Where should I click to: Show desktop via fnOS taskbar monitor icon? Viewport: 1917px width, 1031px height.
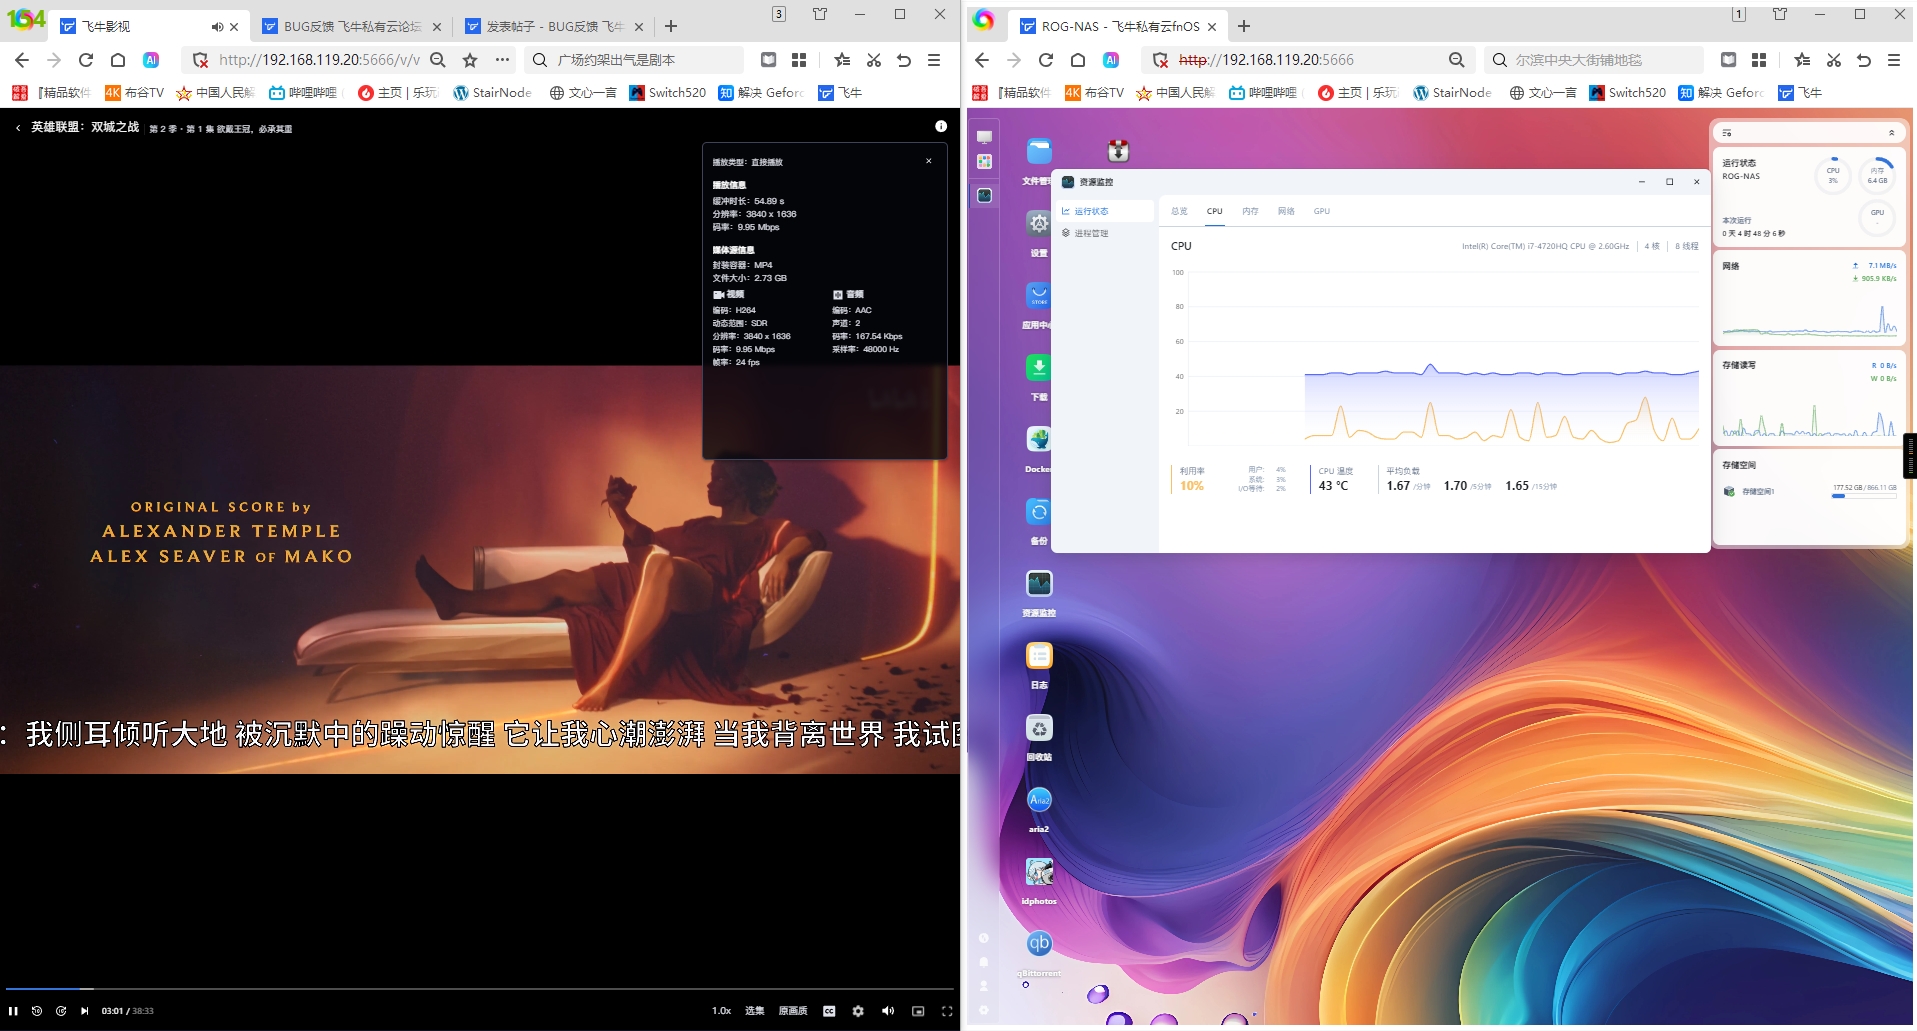tap(985, 137)
